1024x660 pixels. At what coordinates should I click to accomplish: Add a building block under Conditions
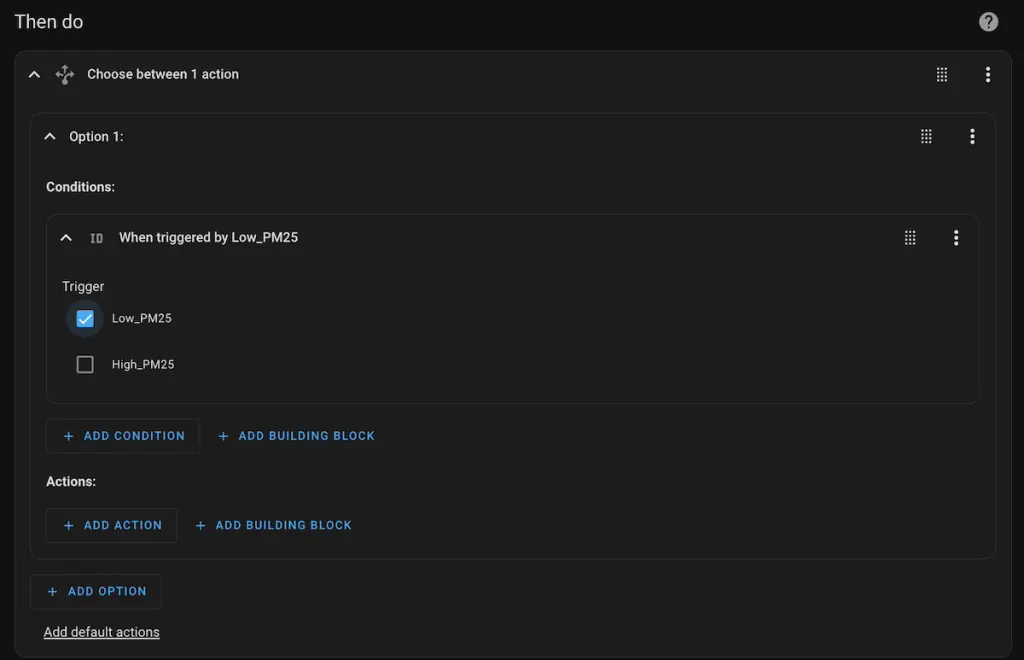point(296,436)
